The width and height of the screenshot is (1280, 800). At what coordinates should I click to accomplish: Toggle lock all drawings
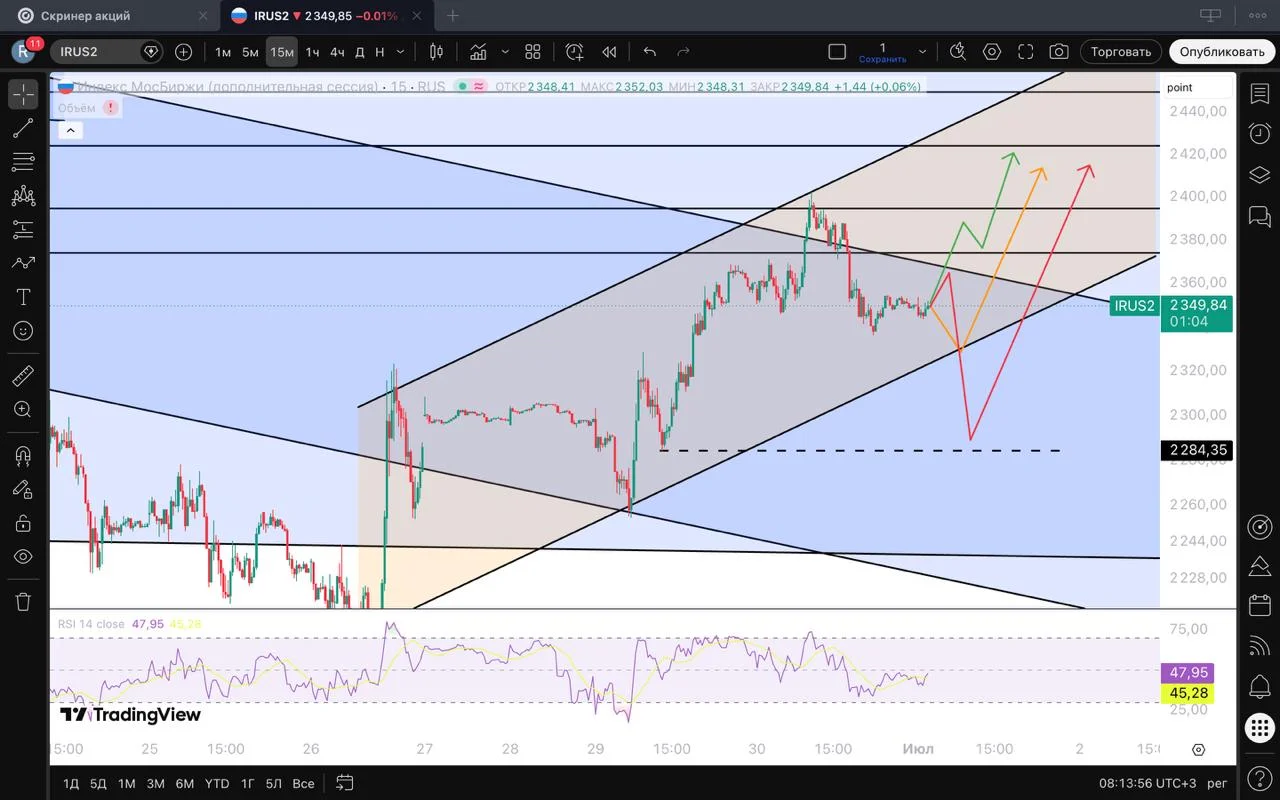tap(23, 523)
